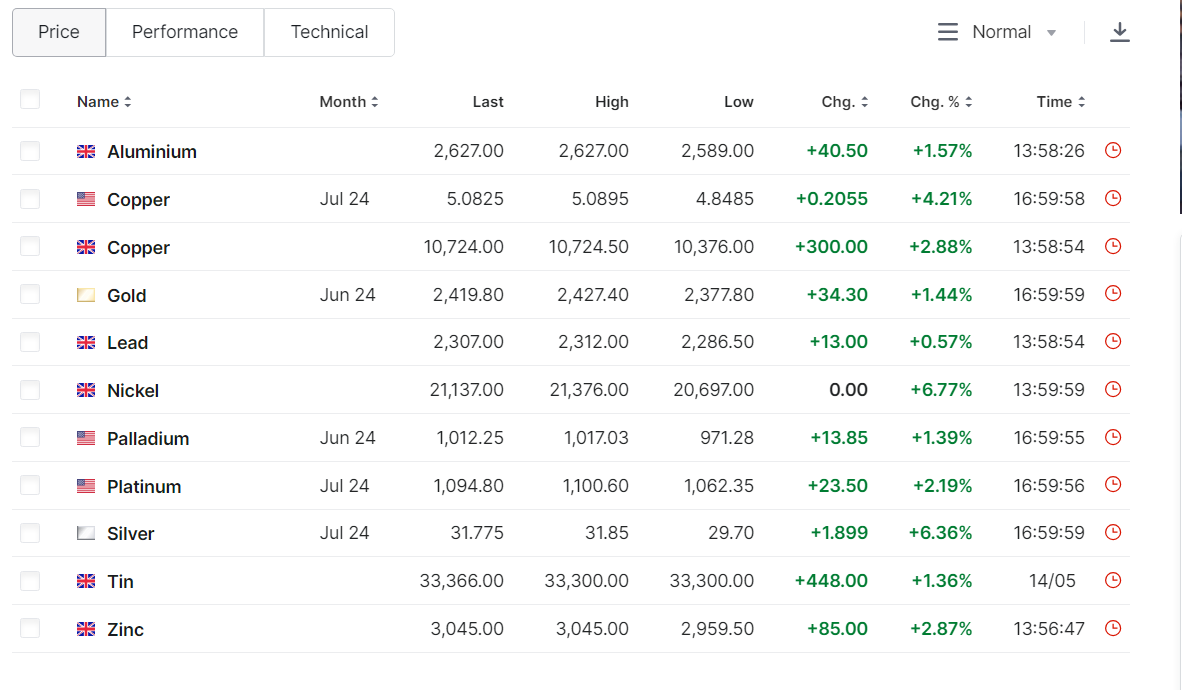Click the download table icon
This screenshot has height=690, width=1182.
[1119, 32]
